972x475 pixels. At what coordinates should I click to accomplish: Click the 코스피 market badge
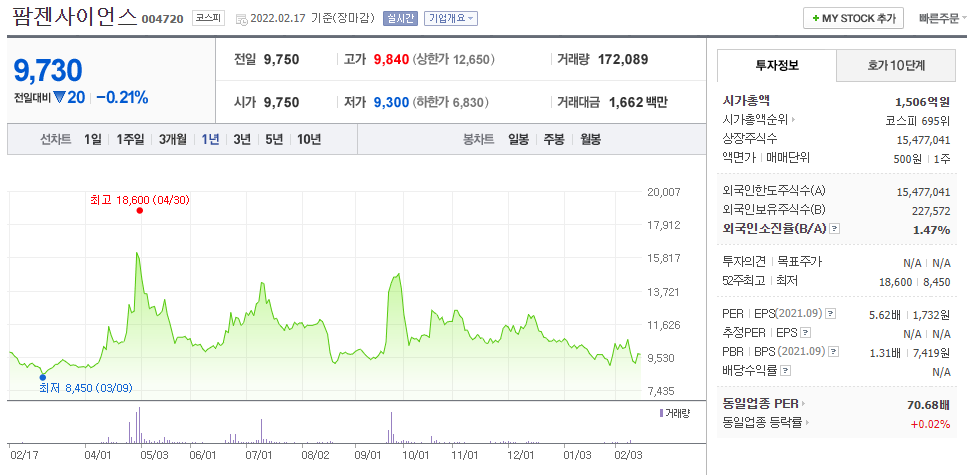pos(209,18)
